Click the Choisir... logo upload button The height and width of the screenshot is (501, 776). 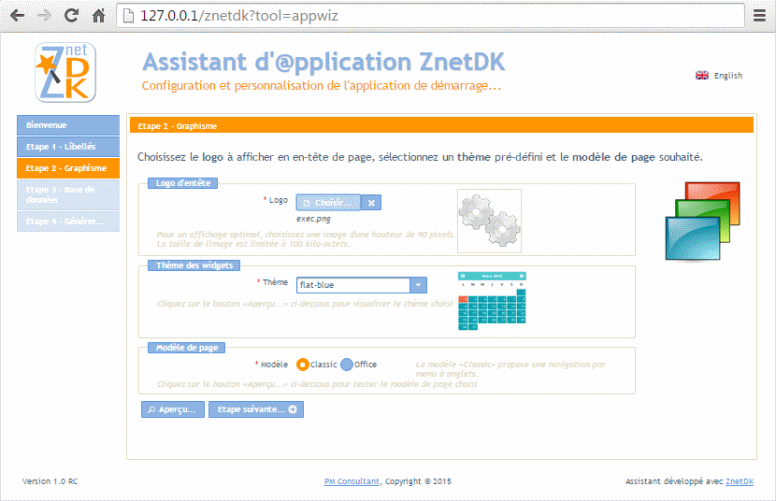[x=329, y=202]
